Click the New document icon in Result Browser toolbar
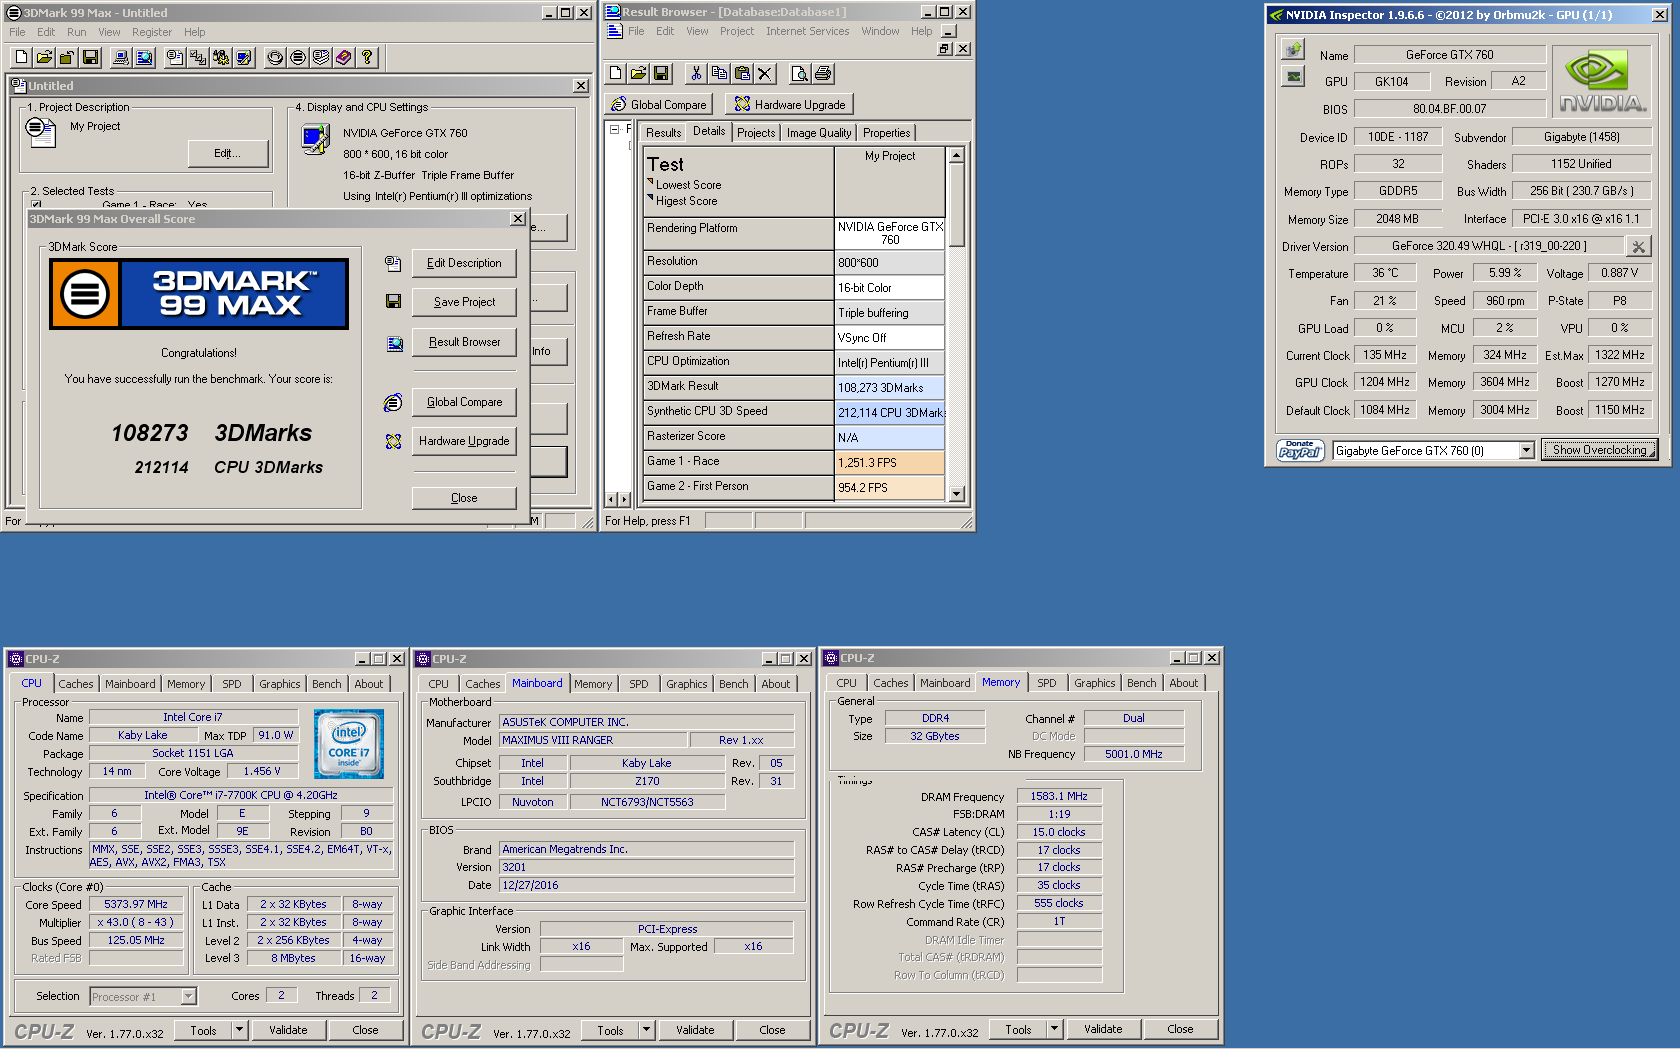Image resolution: width=1680 pixels, height=1050 pixels. coord(615,73)
